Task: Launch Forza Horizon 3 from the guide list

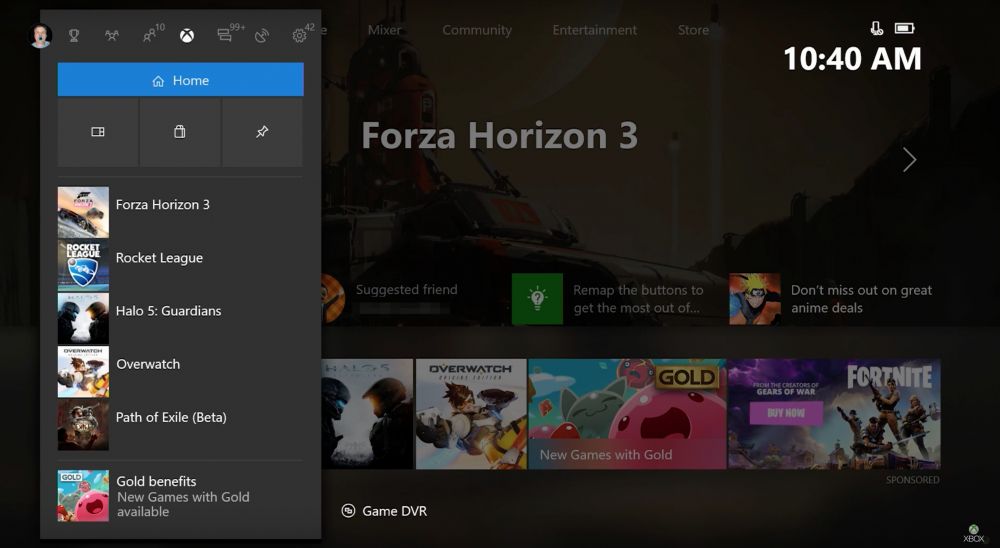Action: point(180,212)
